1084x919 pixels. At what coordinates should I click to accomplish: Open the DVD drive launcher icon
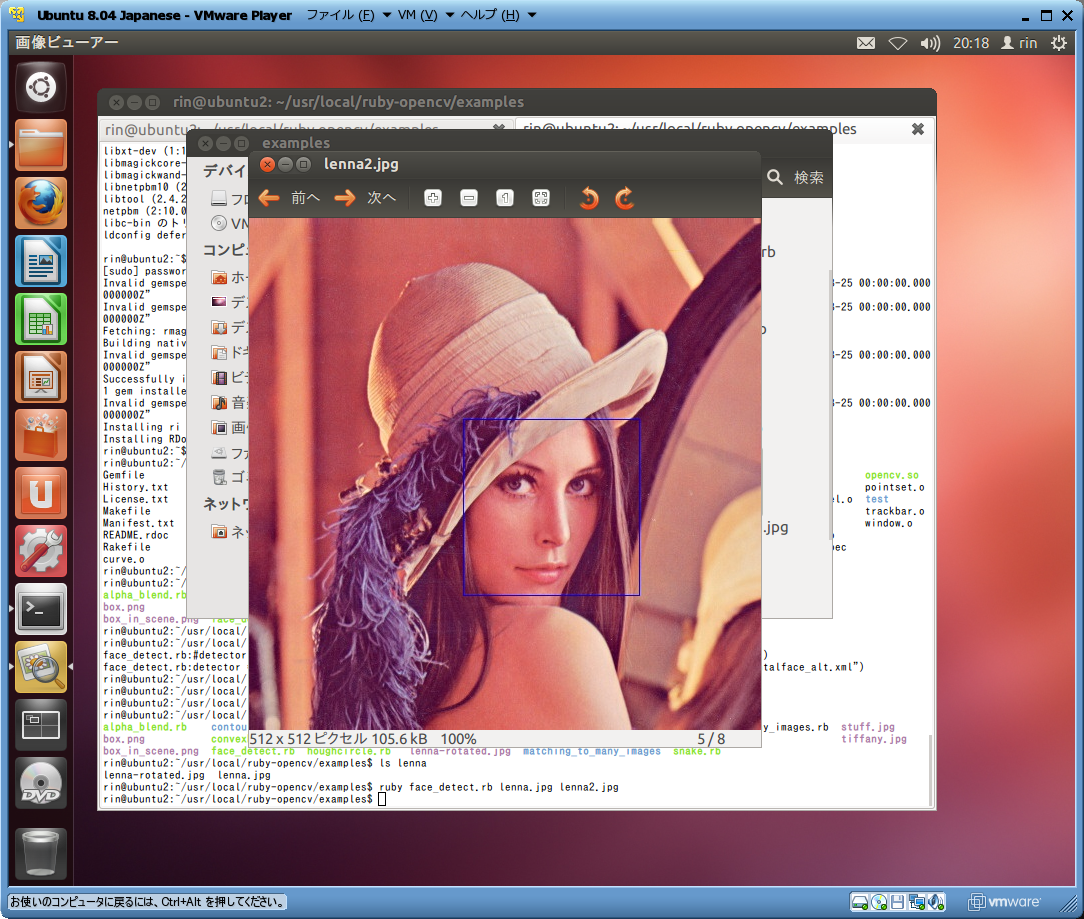coord(41,784)
